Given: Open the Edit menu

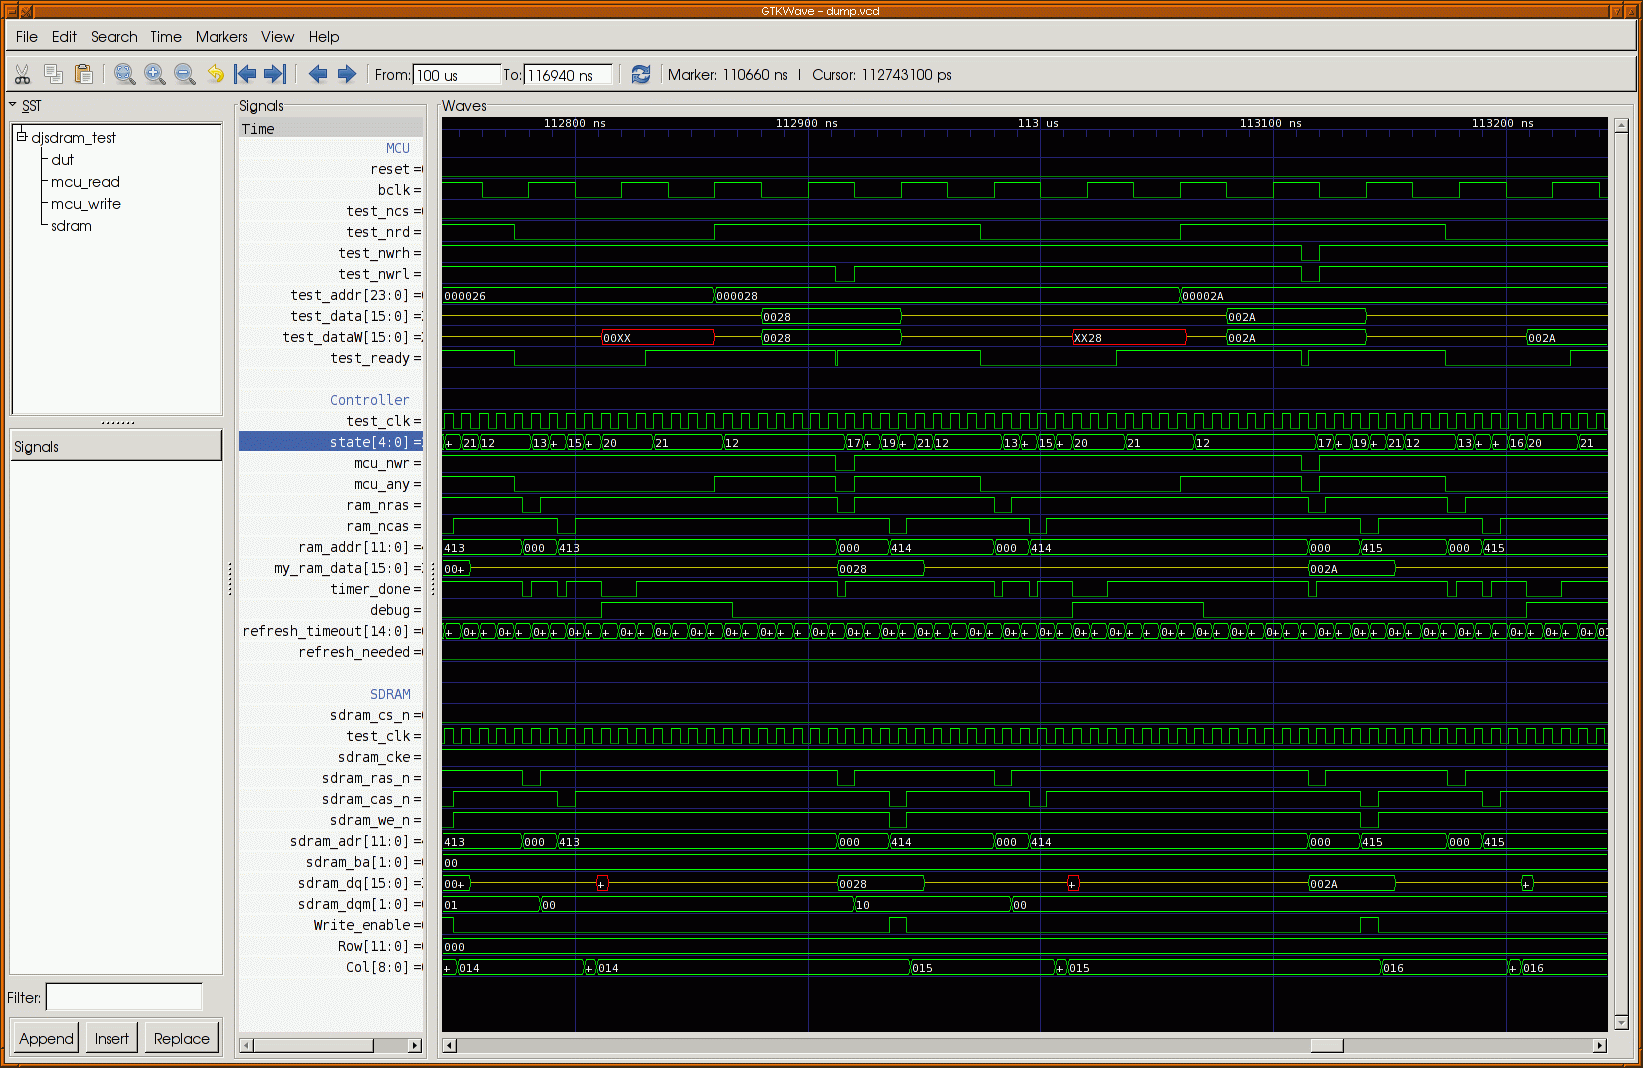Looking at the screenshot, I should pos(64,37).
